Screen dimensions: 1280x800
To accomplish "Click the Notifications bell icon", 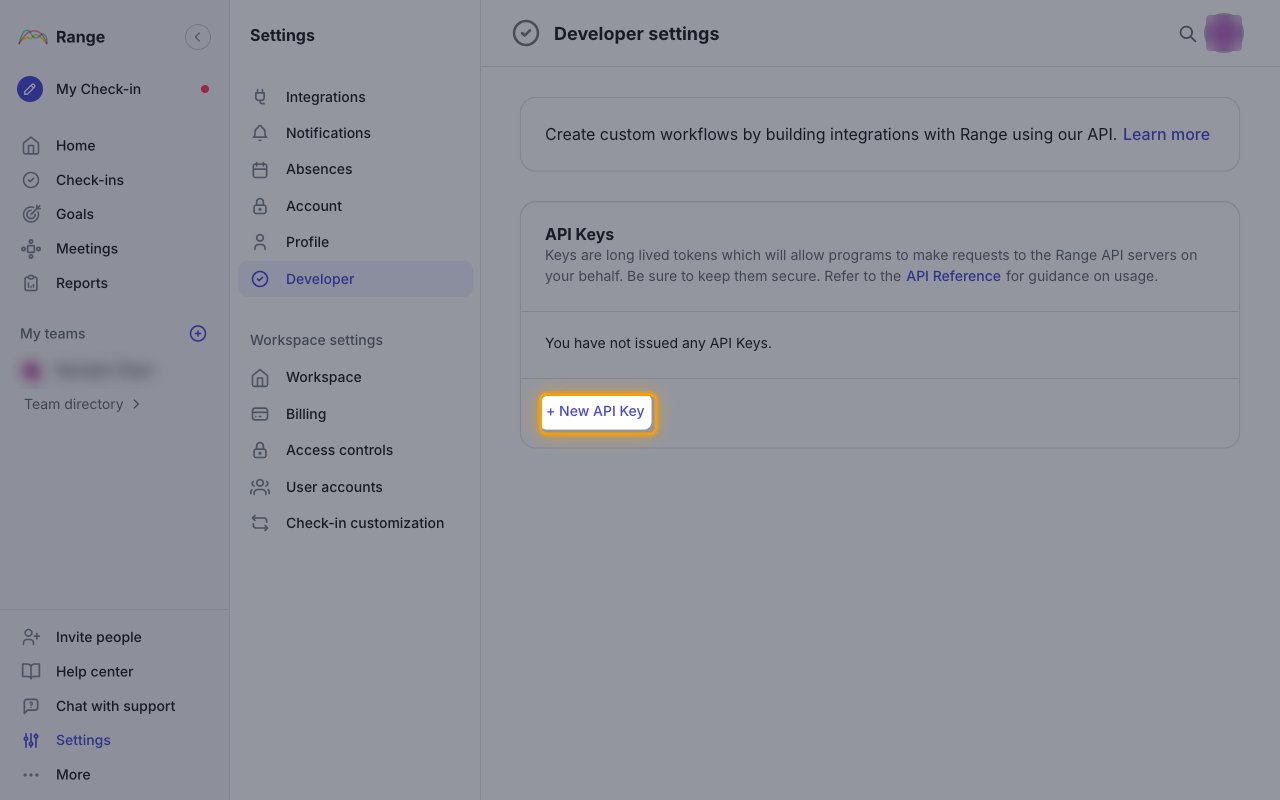I will pos(260,133).
